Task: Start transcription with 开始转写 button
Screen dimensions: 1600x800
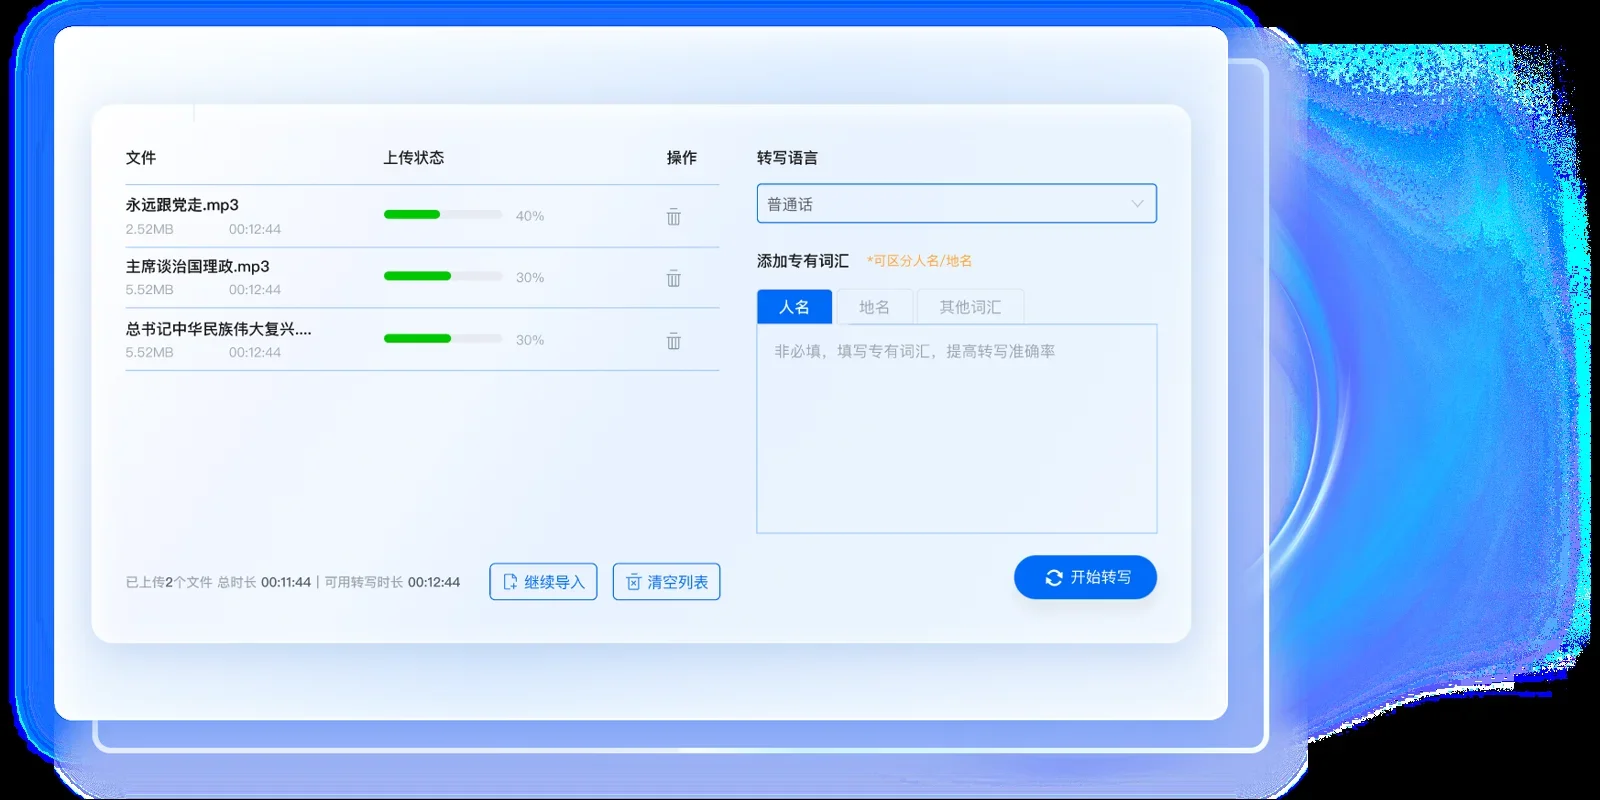Action: pyautogui.click(x=1085, y=577)
